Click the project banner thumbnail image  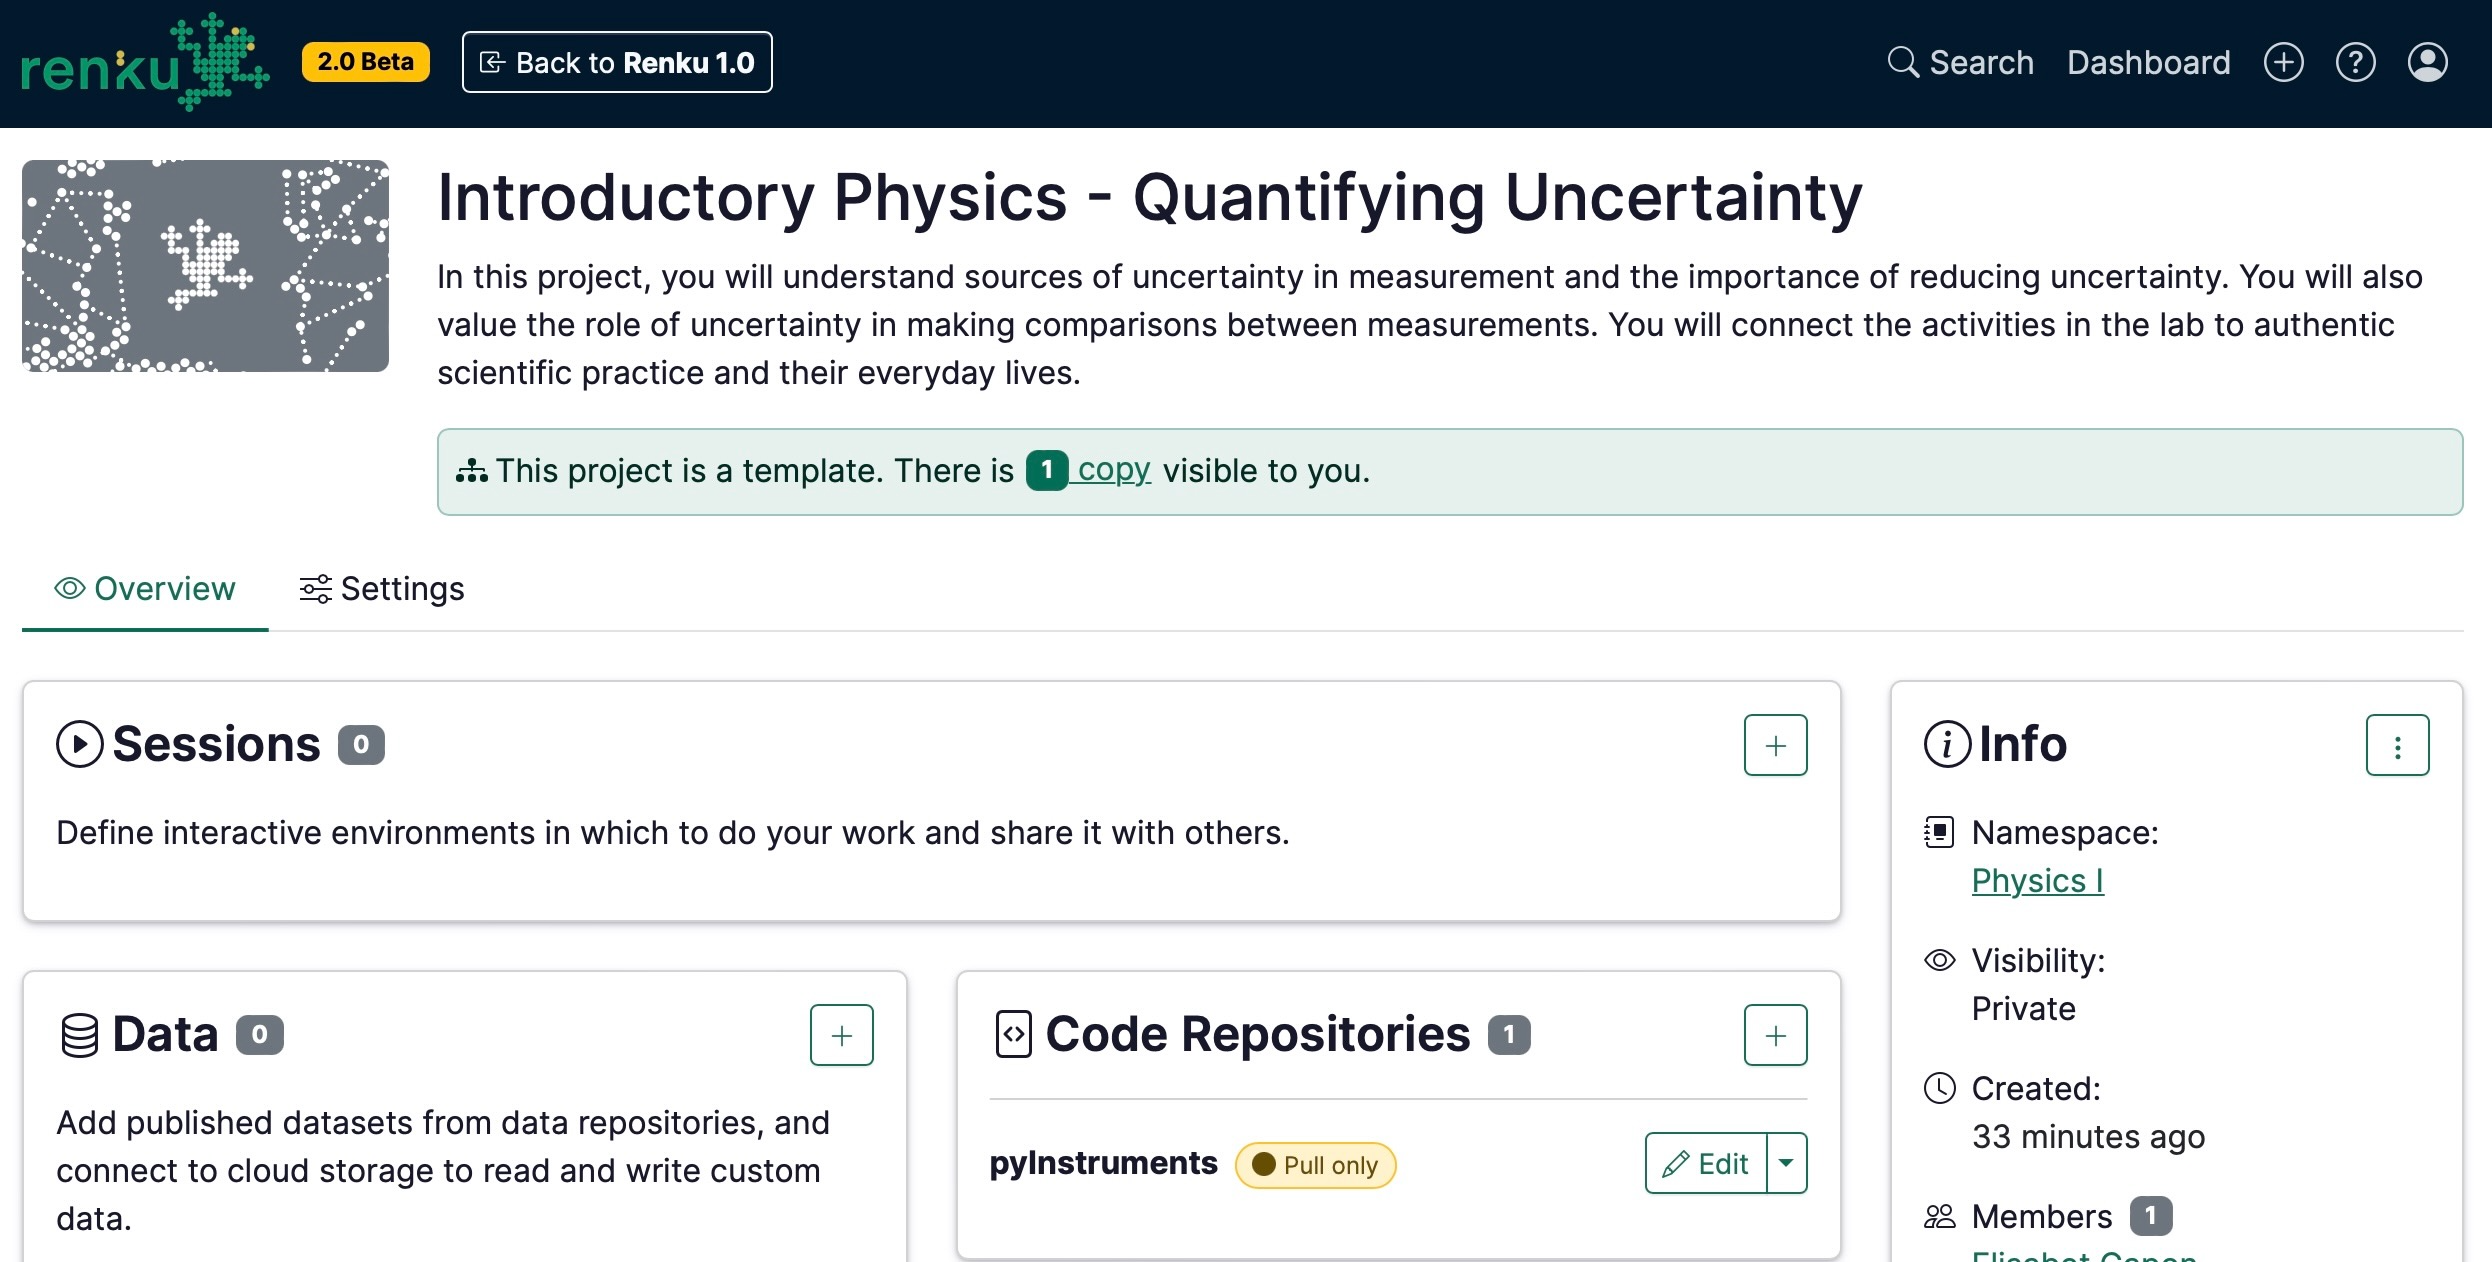pos(205,266)
